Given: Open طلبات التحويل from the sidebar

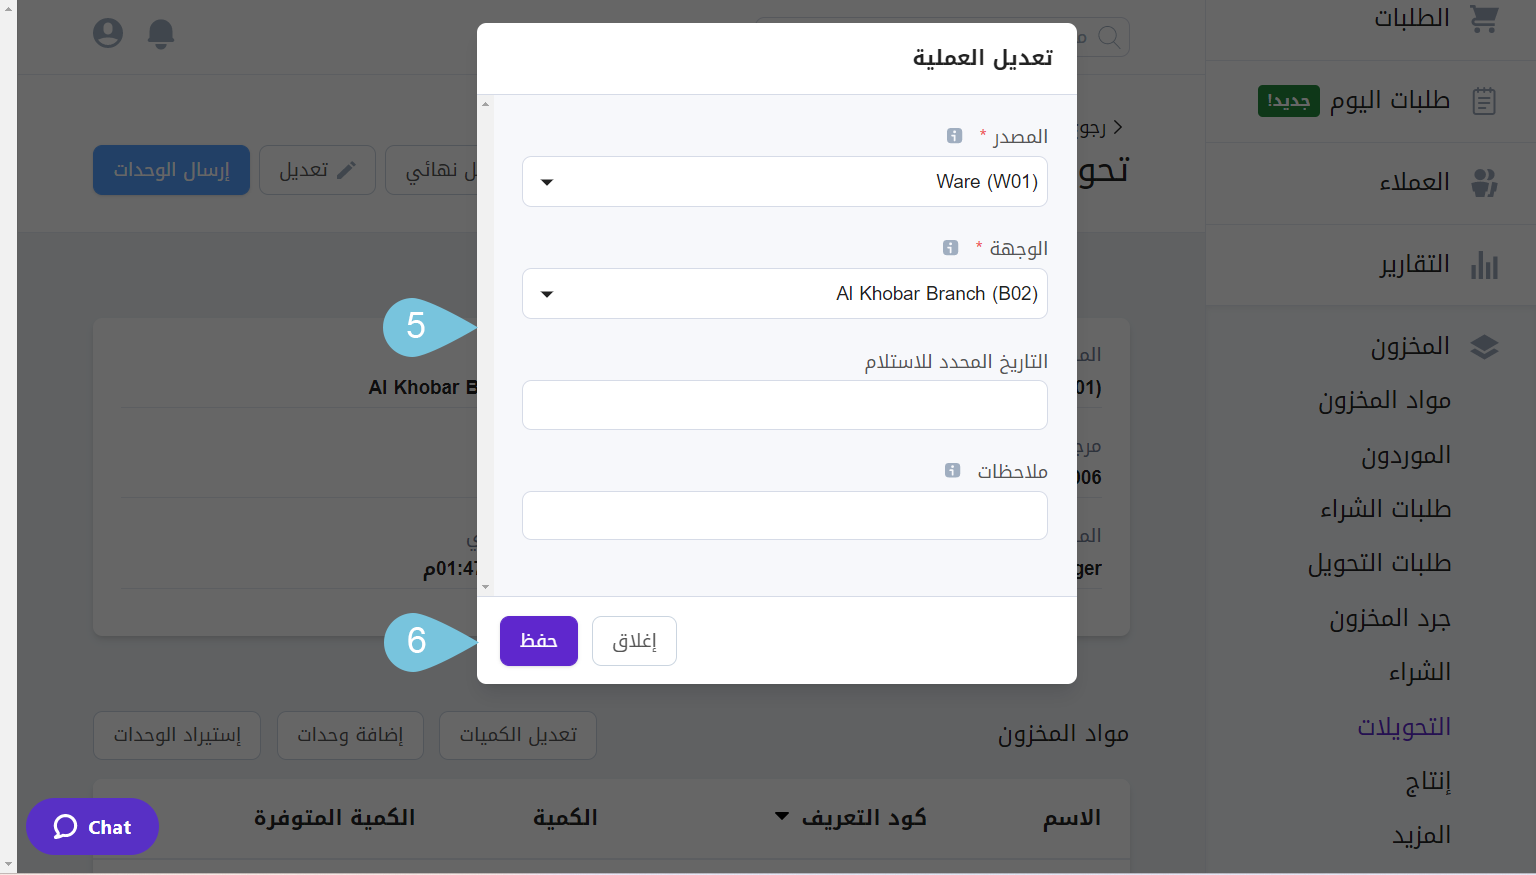Looking at the screenshot, I should click(1380, 563).
